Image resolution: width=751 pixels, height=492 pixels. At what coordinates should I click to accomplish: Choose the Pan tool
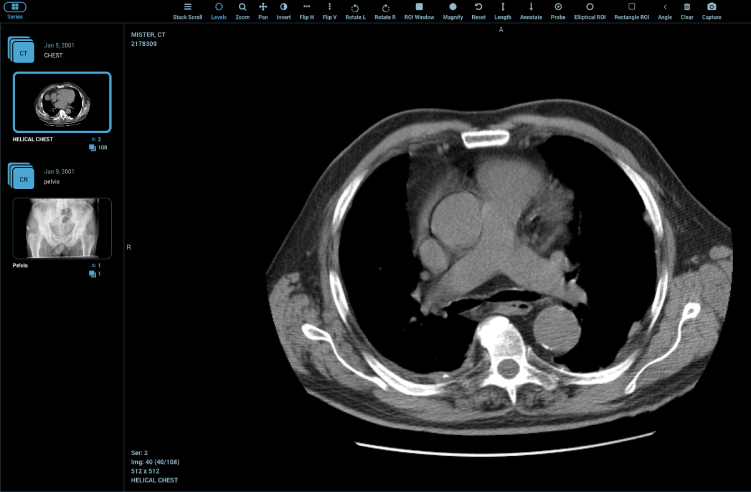click(263, 10)
